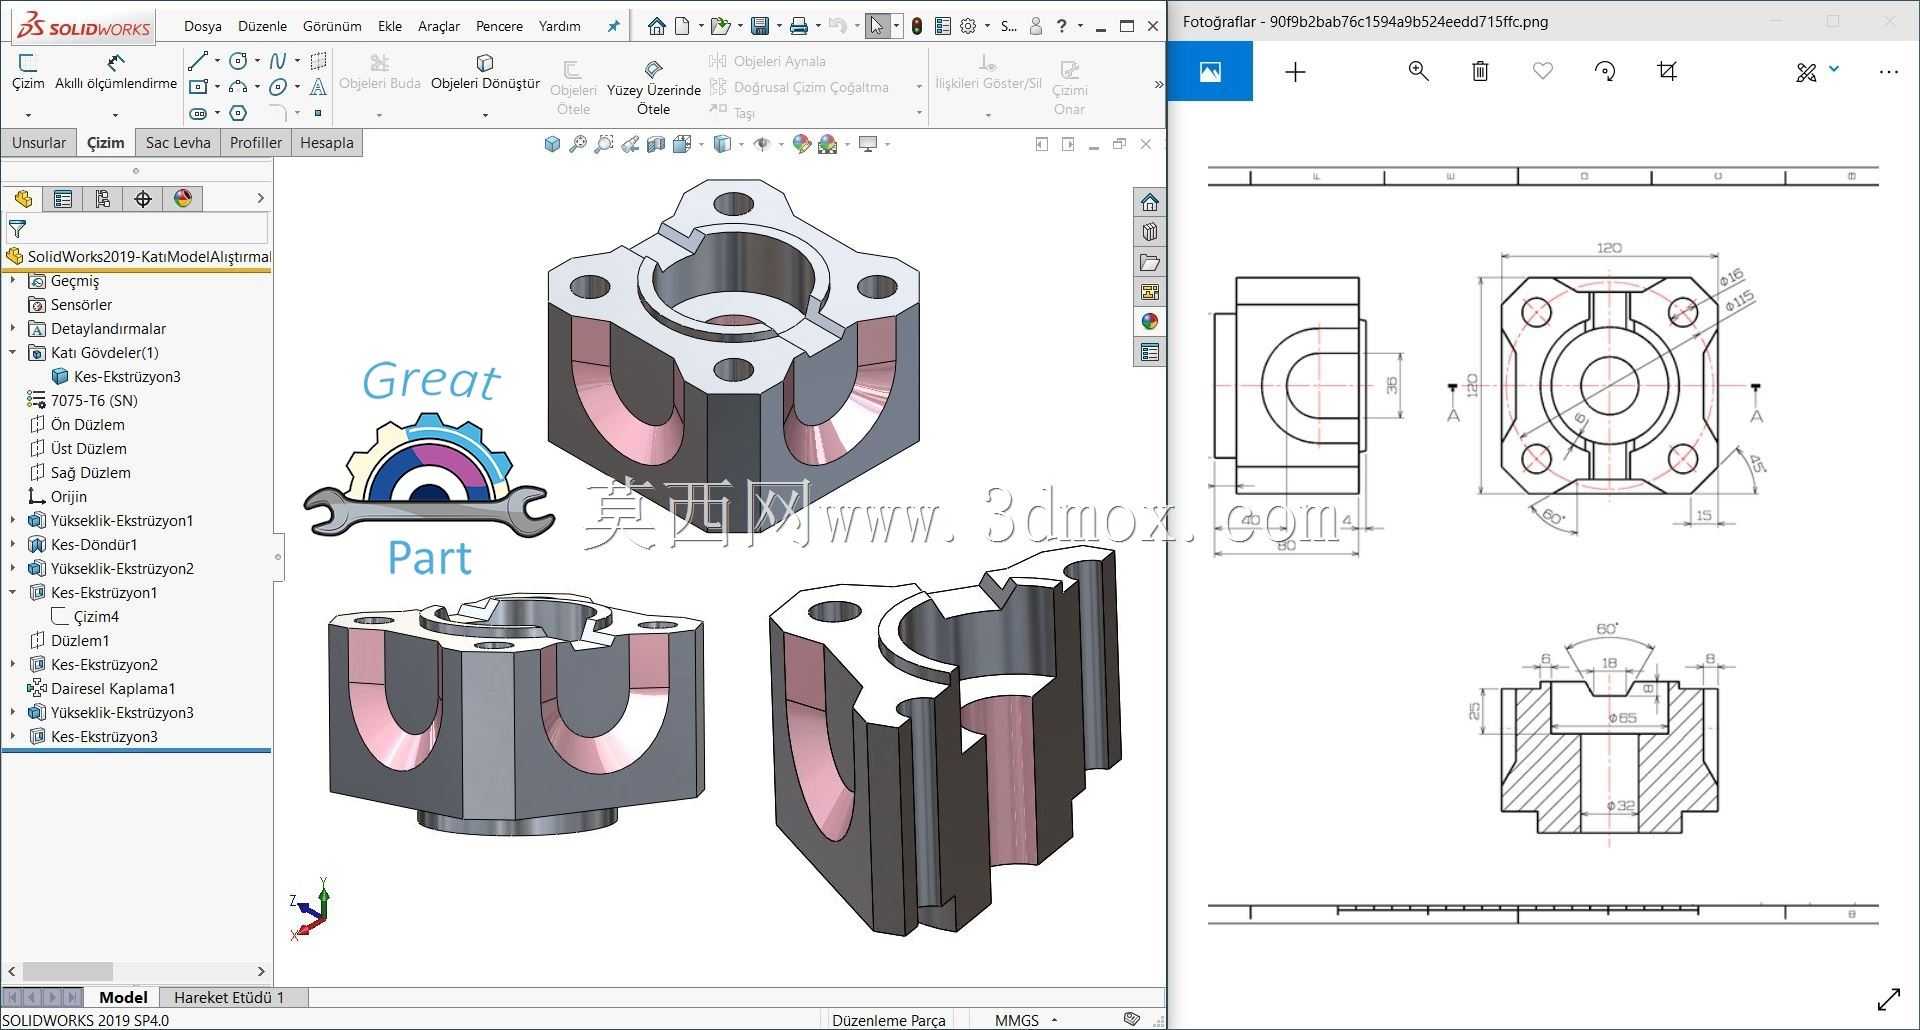Image resolution: width=1920 pixels, height=1030 pixels.
Task: Toggle fullscreen arrows in Photos window
Action: [x=1889, y=999]
